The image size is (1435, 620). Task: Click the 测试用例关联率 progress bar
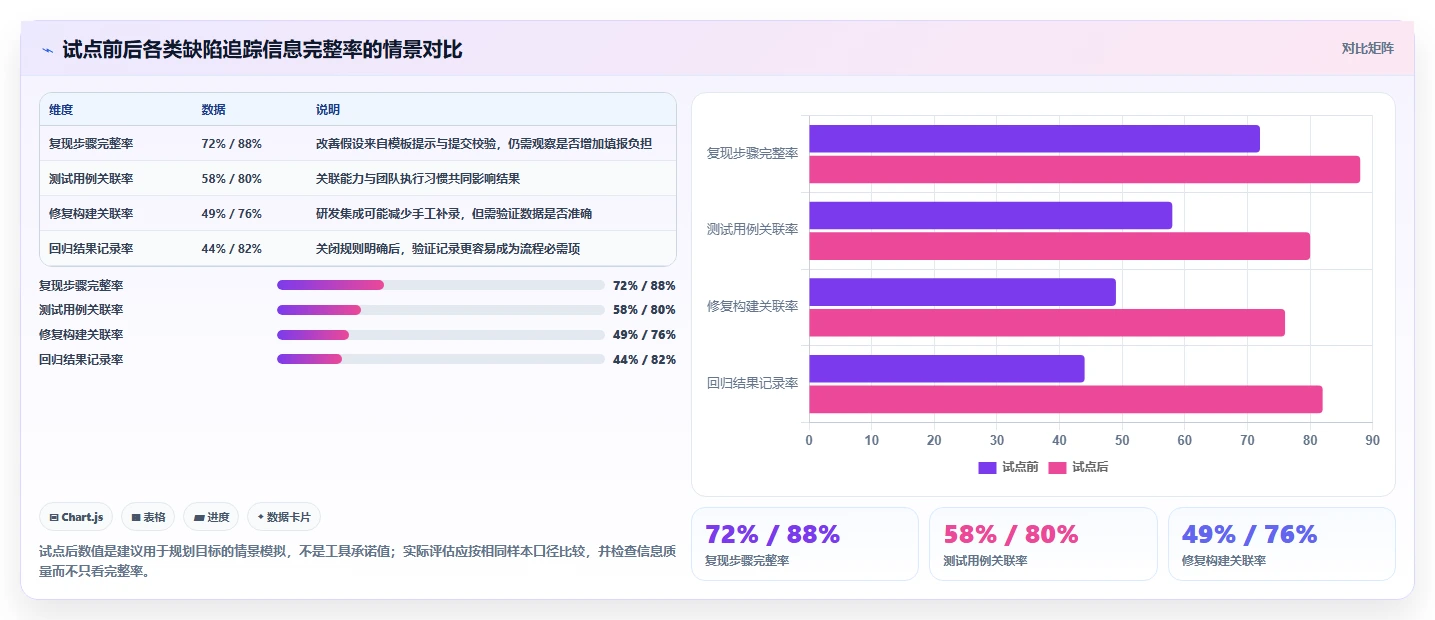[441, 310]
